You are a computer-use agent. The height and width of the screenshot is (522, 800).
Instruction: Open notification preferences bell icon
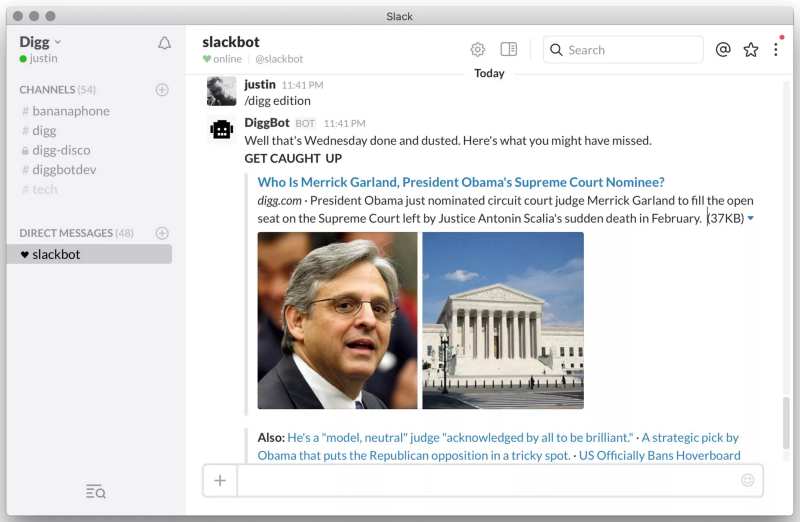[x=164, y=43]
